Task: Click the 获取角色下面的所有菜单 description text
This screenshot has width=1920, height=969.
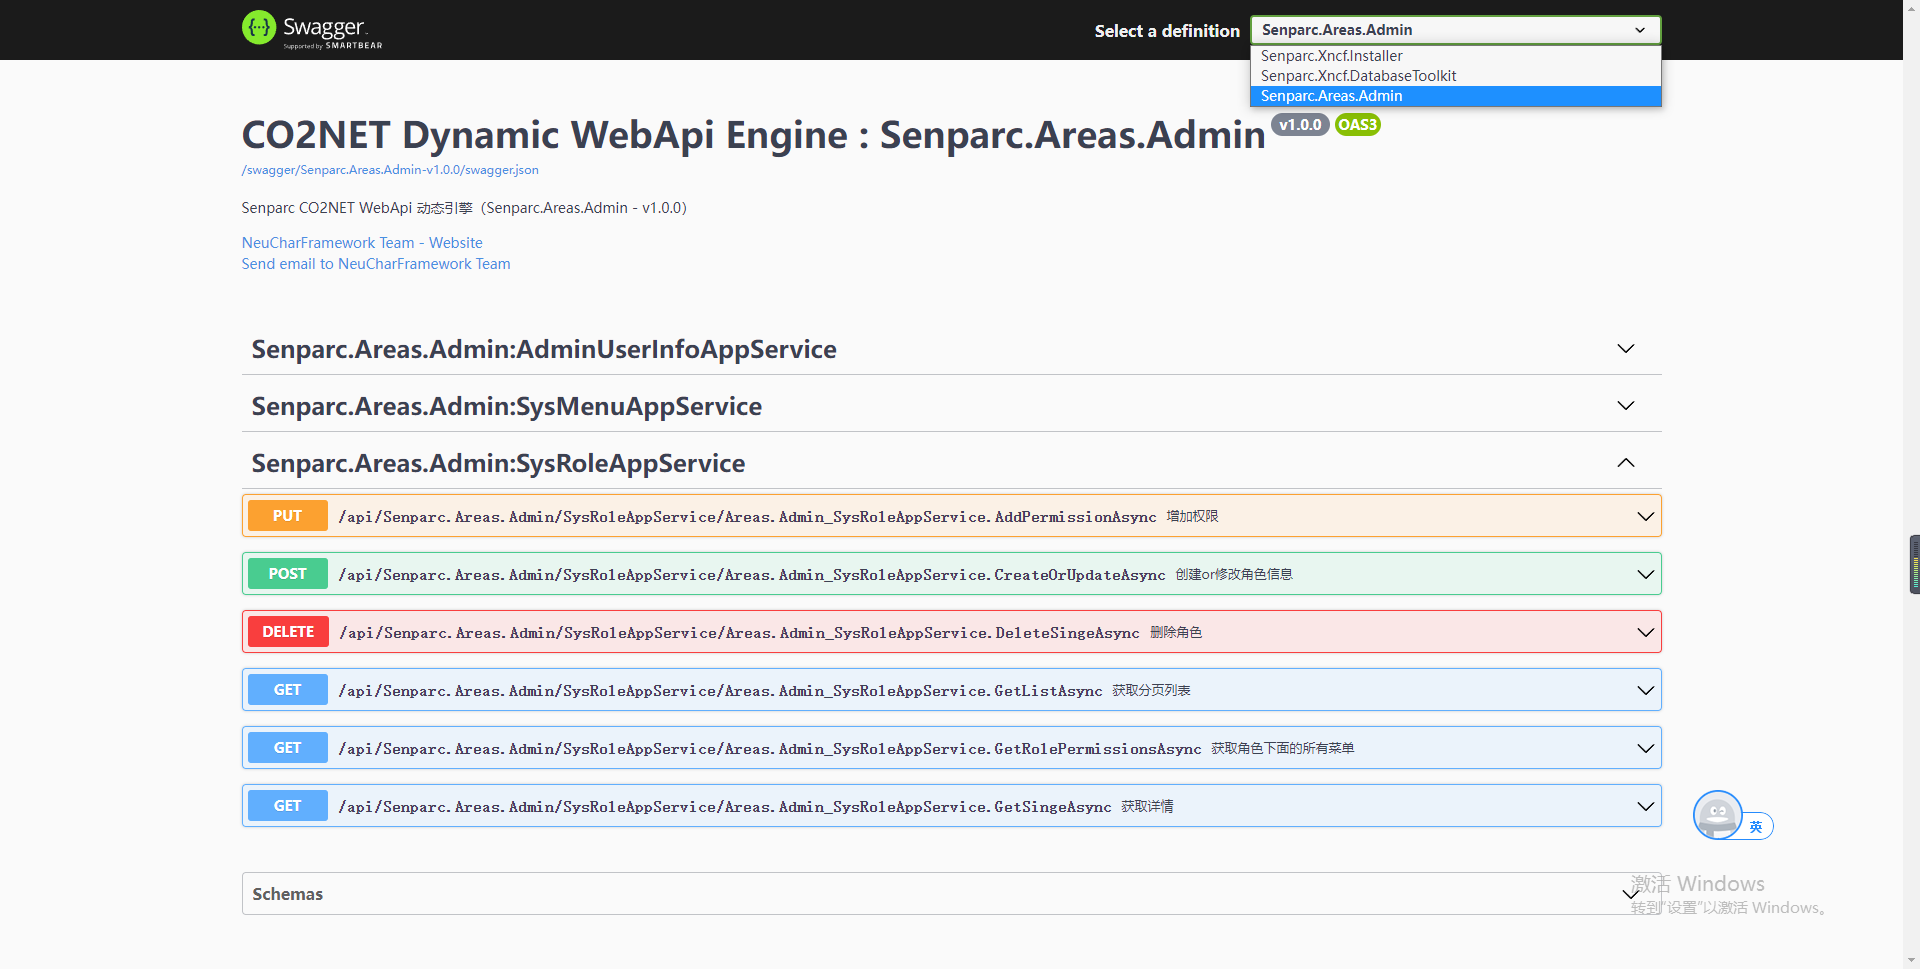Action: (x=1283, y=749)
